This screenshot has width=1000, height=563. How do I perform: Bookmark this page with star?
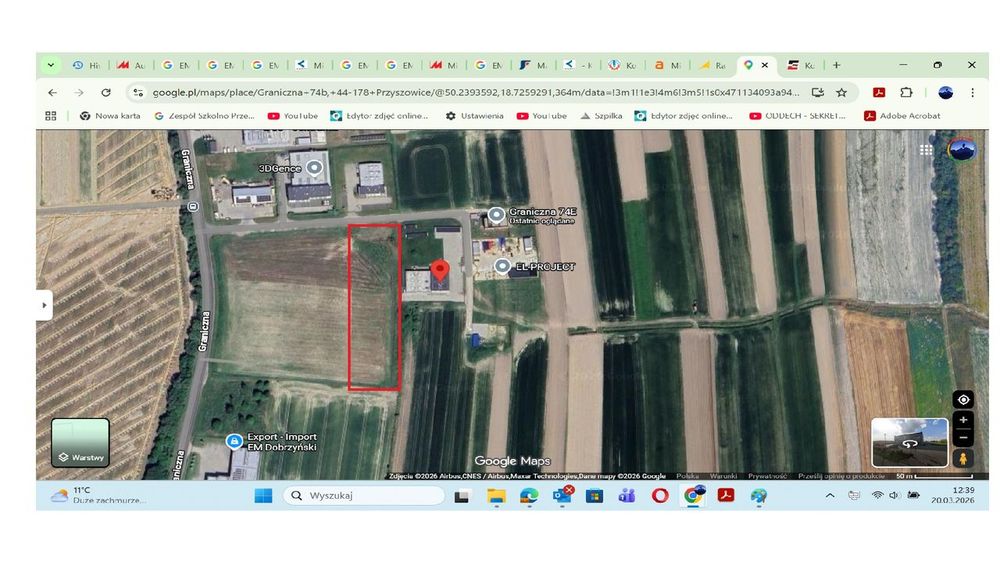842,92
